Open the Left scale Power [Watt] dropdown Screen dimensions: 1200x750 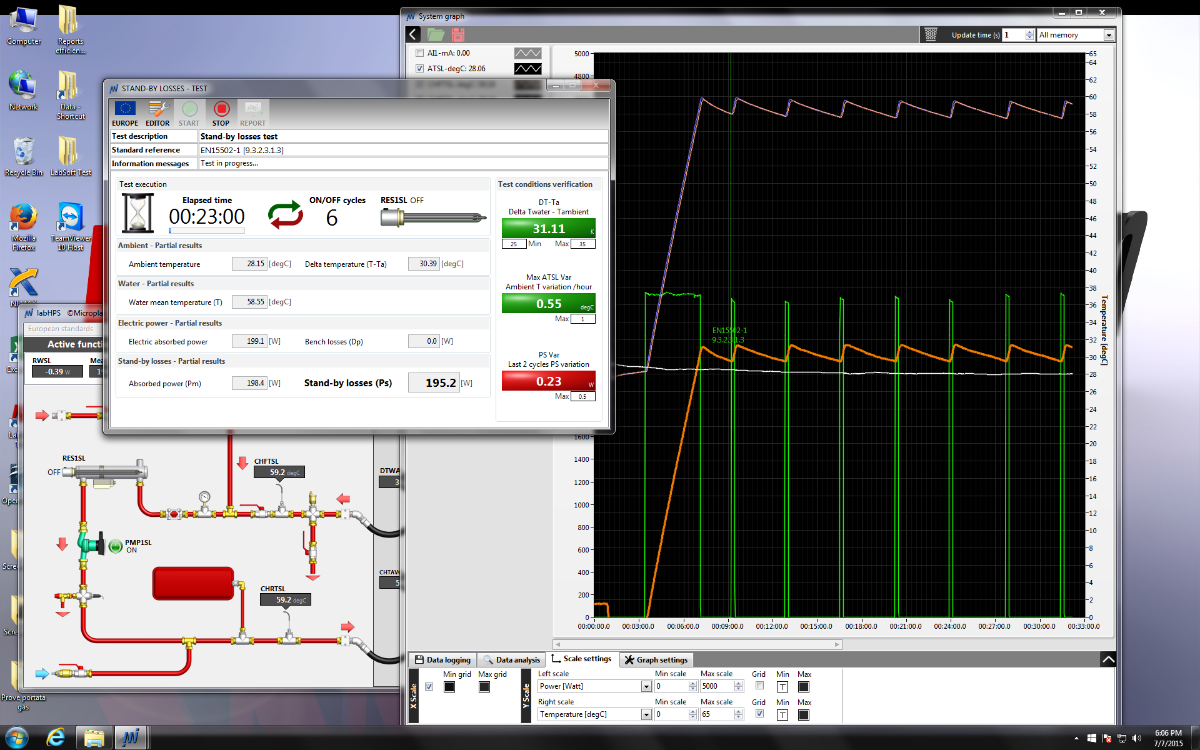594,686
